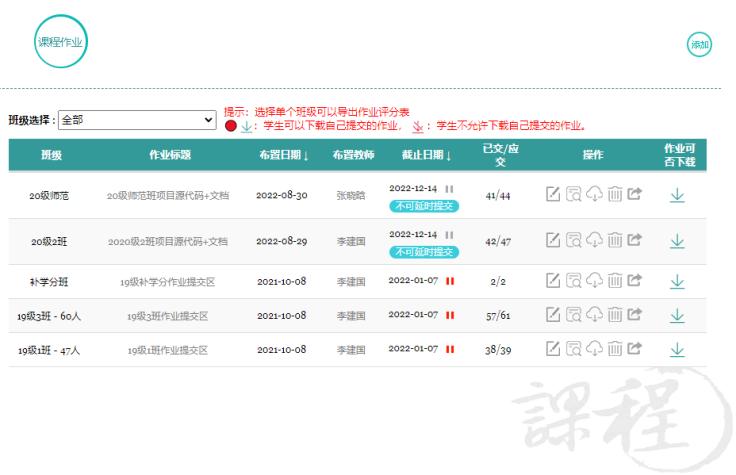Open the 班级选择 dropdown
Viewport: 736px width, 475px height.
(x=137, y=119)
